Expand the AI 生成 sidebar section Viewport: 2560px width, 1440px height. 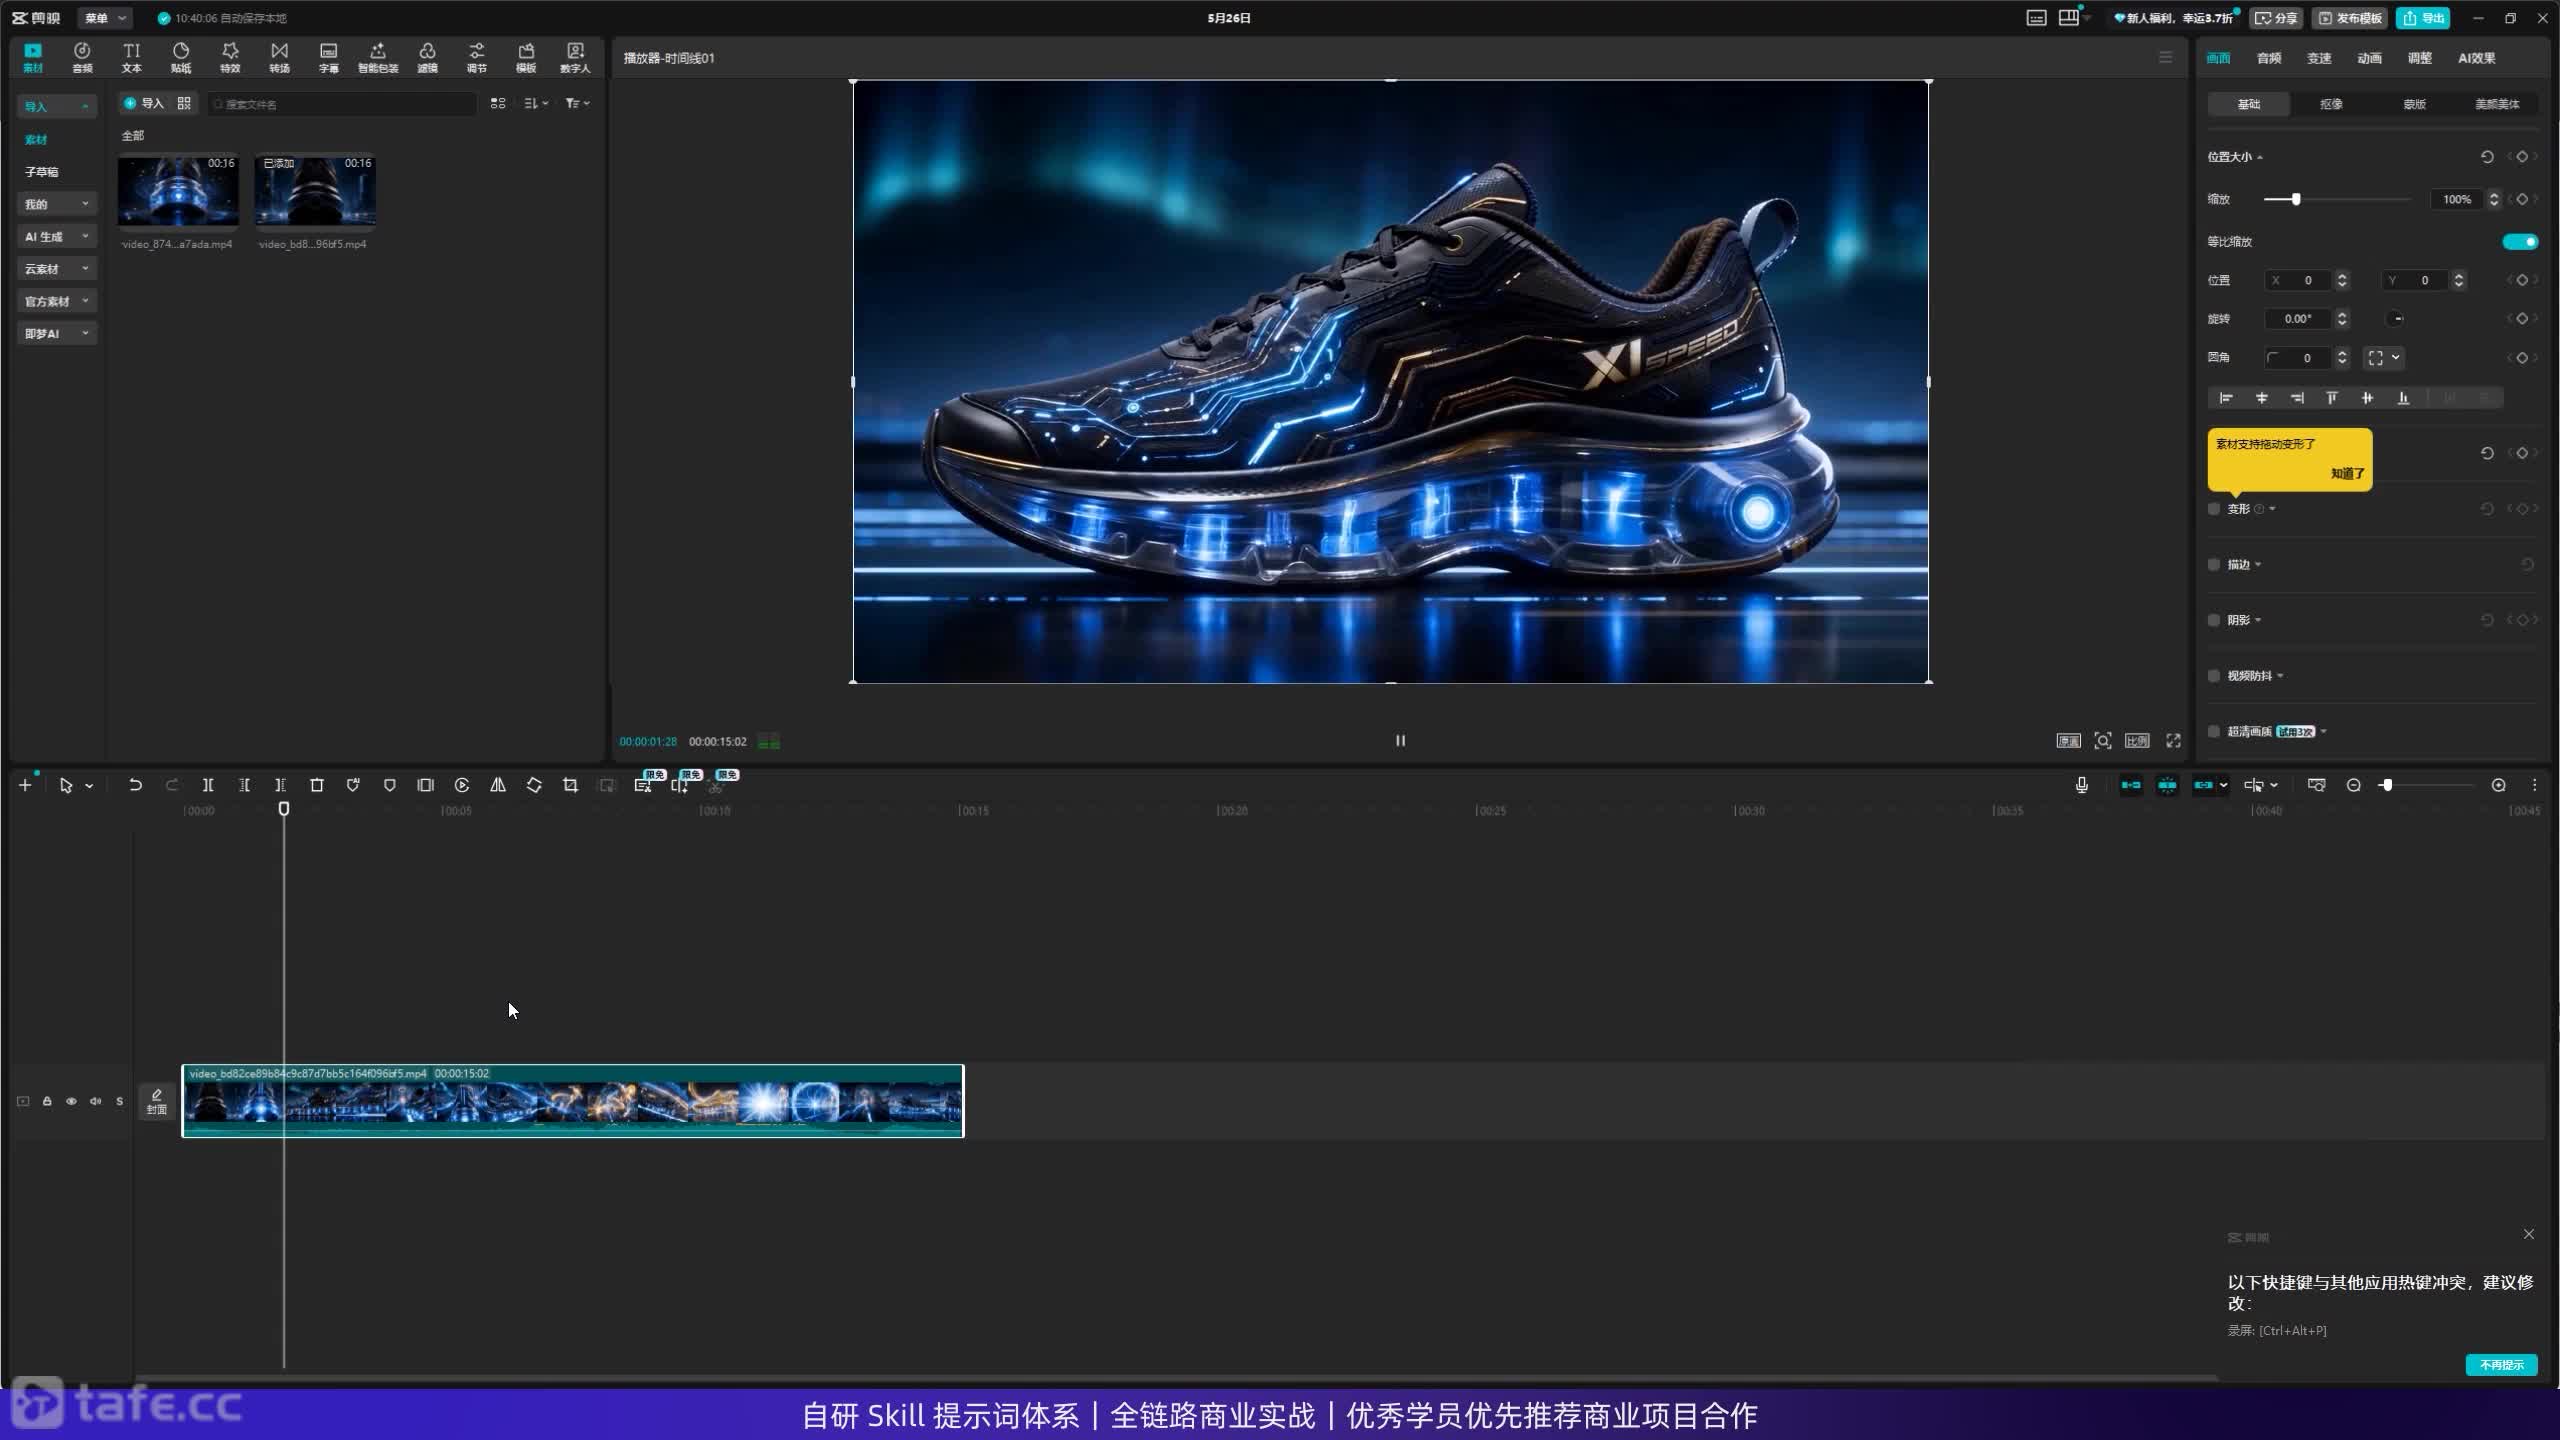[57, 236]
